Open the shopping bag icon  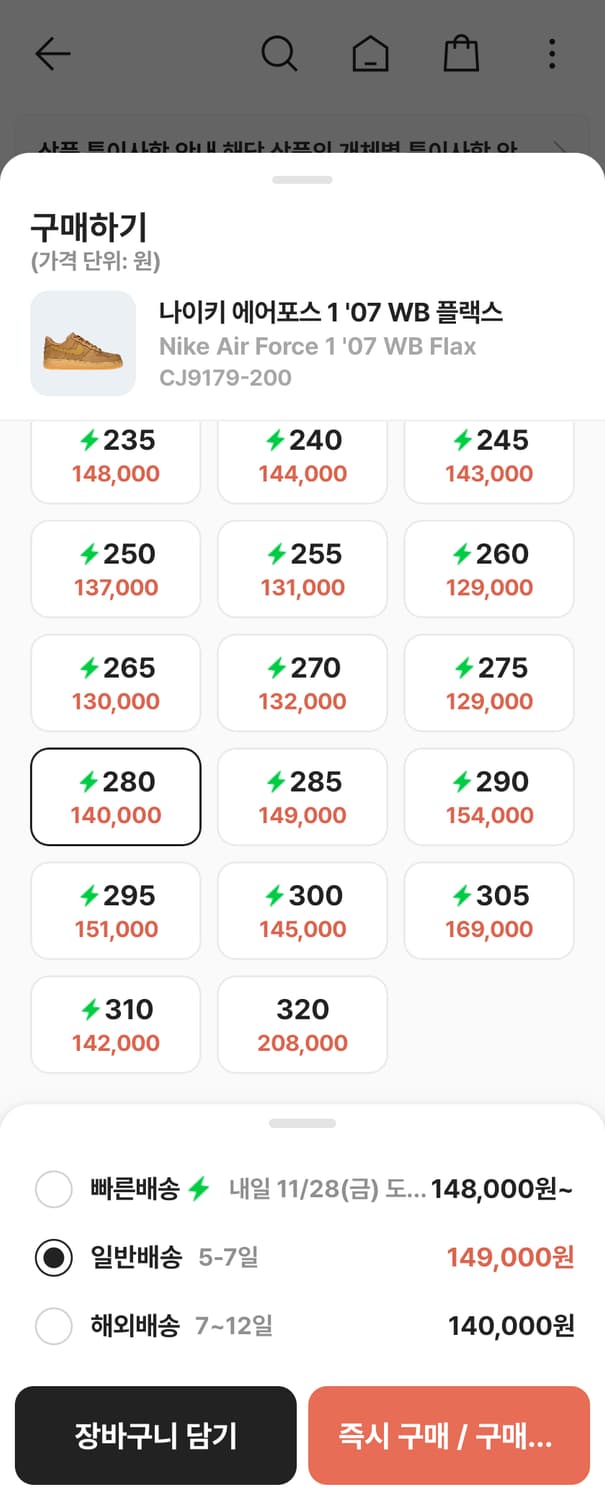(461, 55)
